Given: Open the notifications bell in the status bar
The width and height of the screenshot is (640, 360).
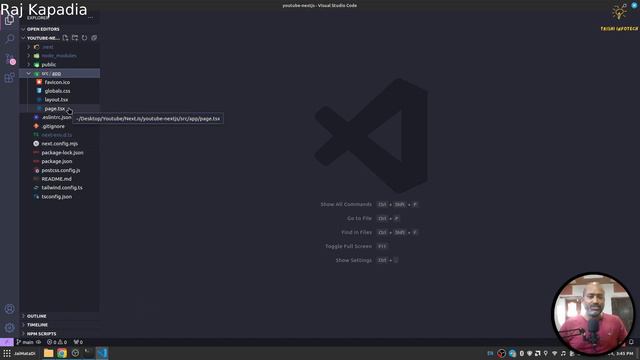Looking at the screenshot, I should point(631,342).
